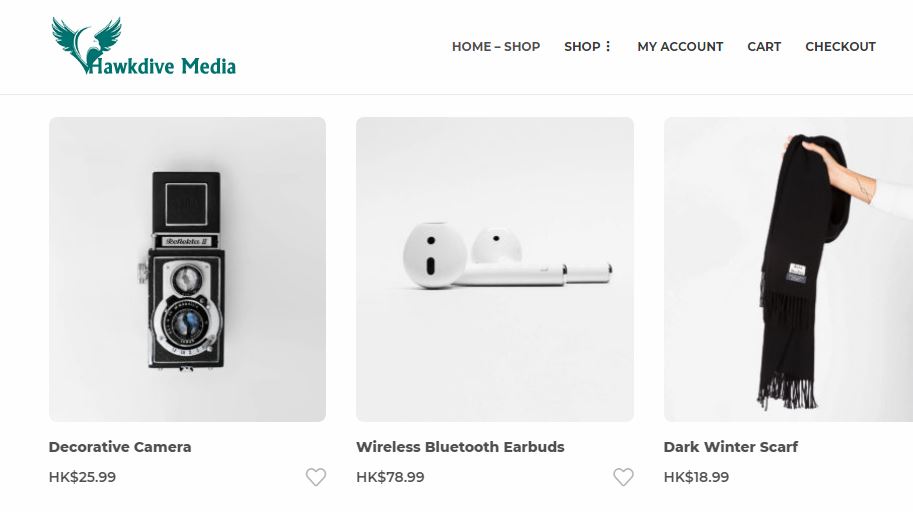Expand the Shop submenu dots indicator
The image size is (913, 512).
click(608, 47)
